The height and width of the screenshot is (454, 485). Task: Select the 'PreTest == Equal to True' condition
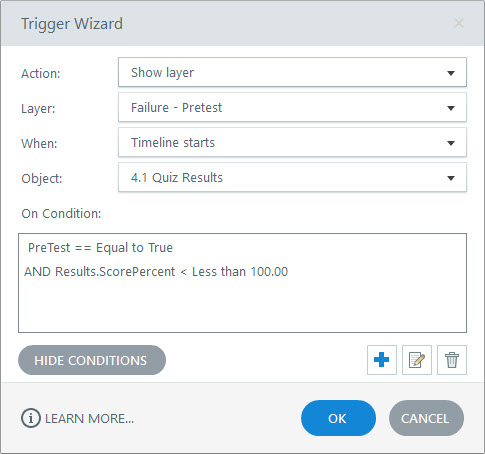click(100, 248)
